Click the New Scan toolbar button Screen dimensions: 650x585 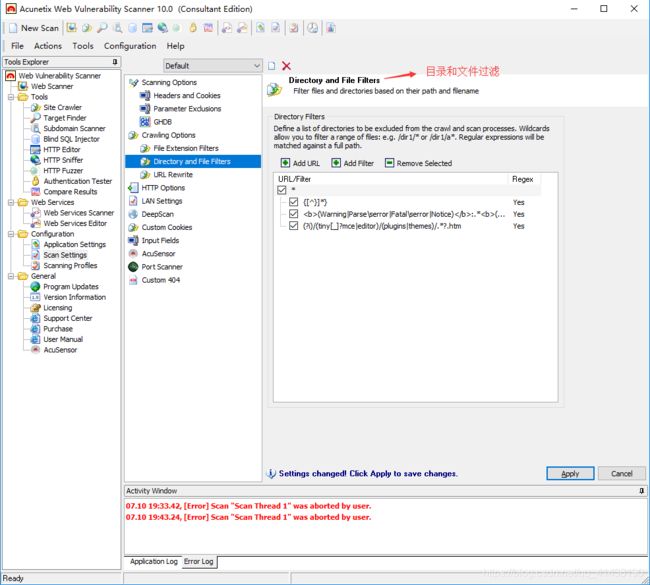(34, 28)
